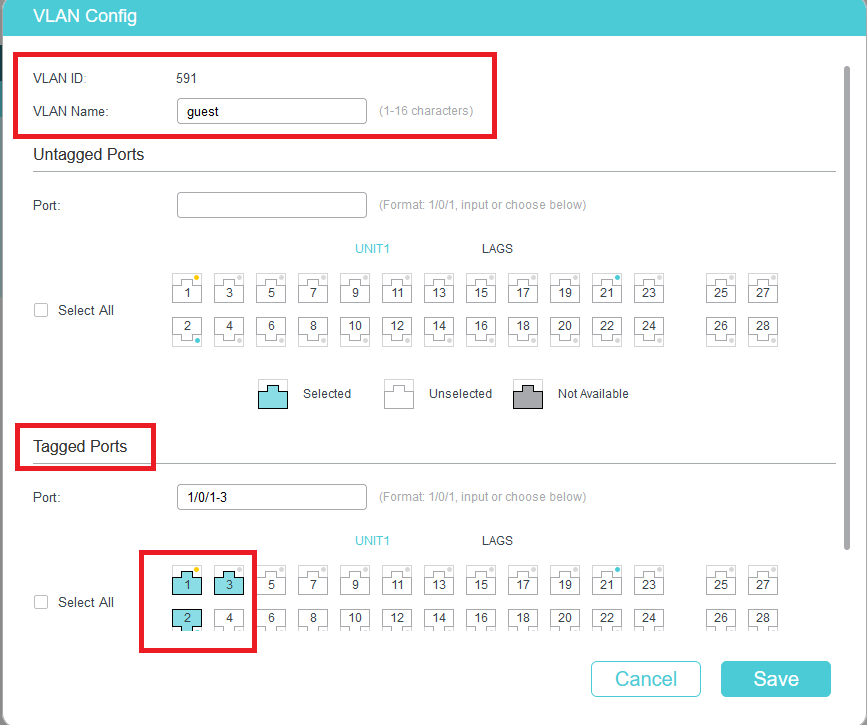
Task: Select untagged port 1 icon
Action: pyautogui.click(x=187, y=288)
